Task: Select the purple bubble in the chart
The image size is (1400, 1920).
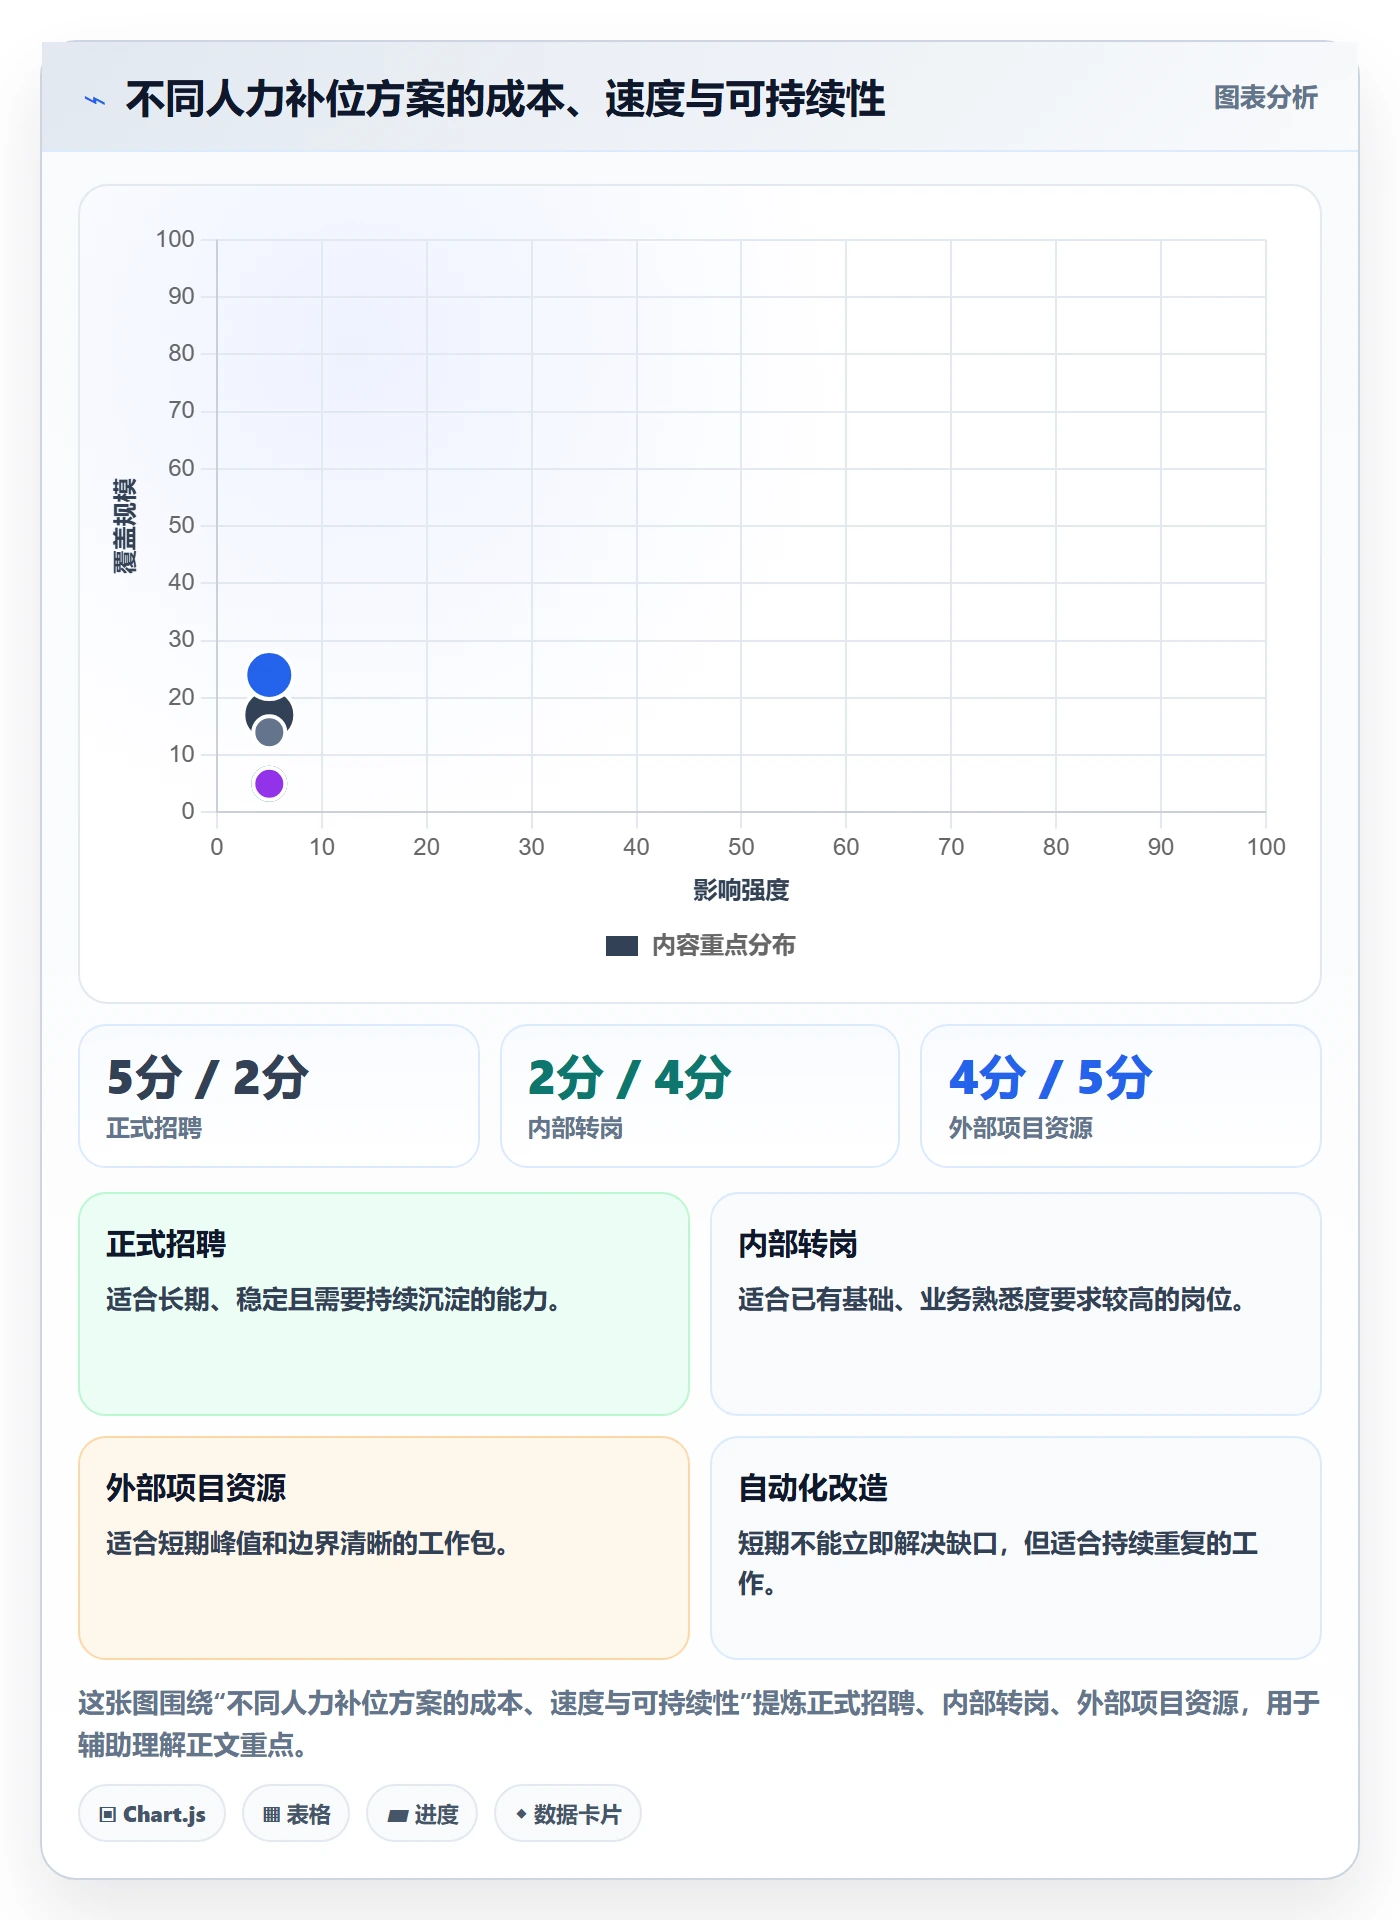Action: [269, 784]
